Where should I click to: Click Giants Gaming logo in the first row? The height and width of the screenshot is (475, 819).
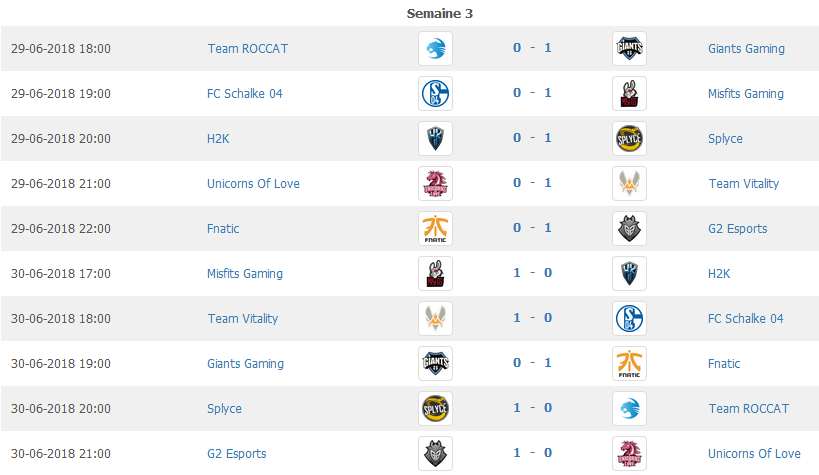point(629,49)
